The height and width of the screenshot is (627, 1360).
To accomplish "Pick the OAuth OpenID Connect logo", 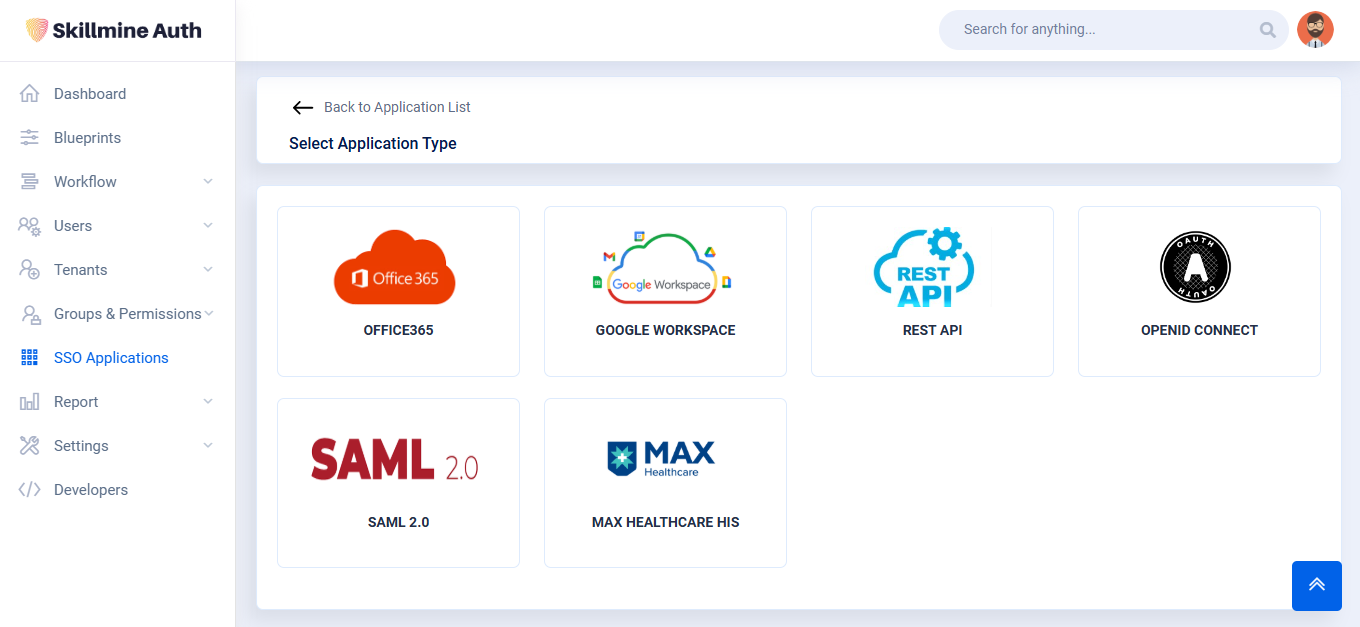I will click(x=1195, y=267).
